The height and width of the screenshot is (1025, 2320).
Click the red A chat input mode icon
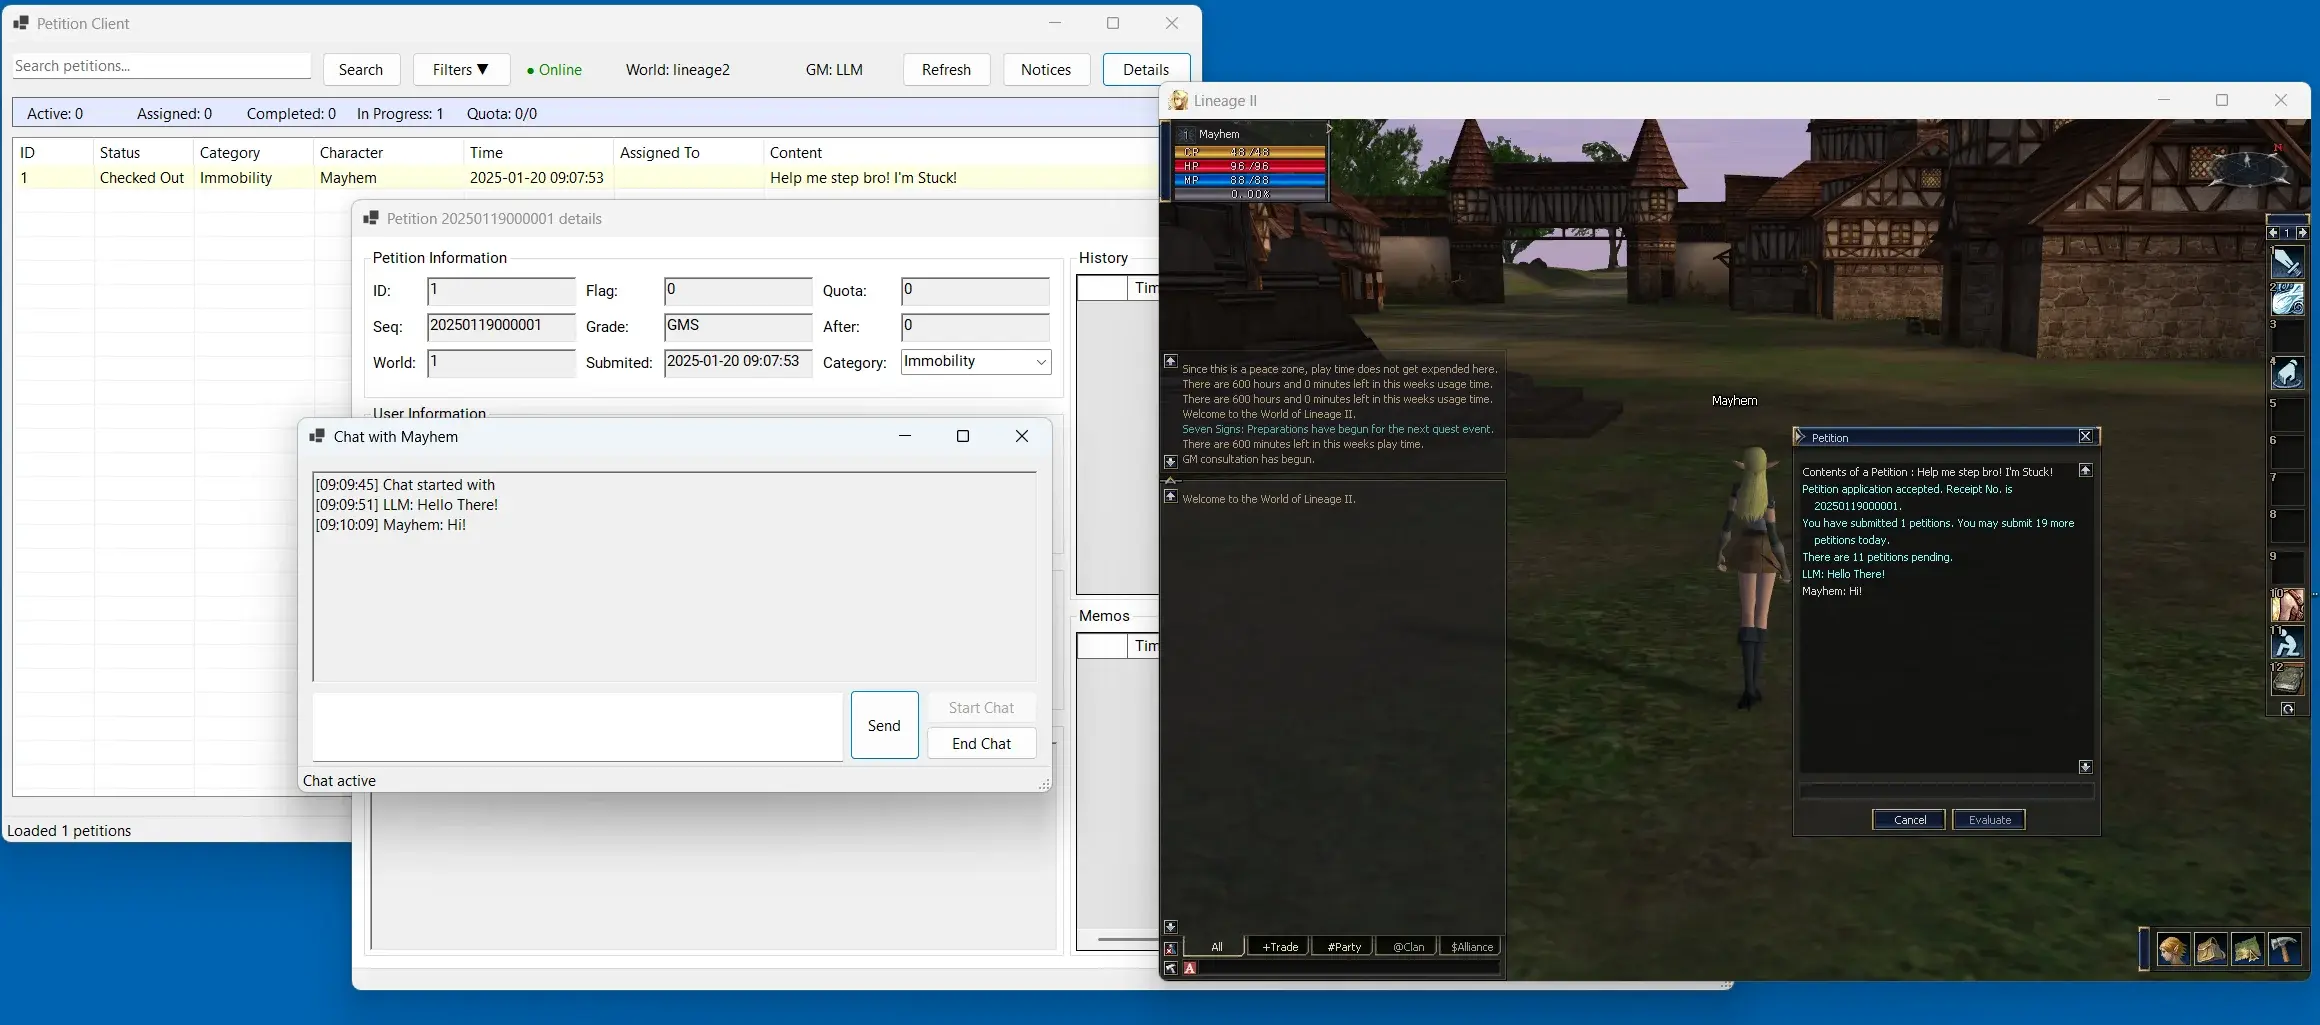[x=1190, y=968]
